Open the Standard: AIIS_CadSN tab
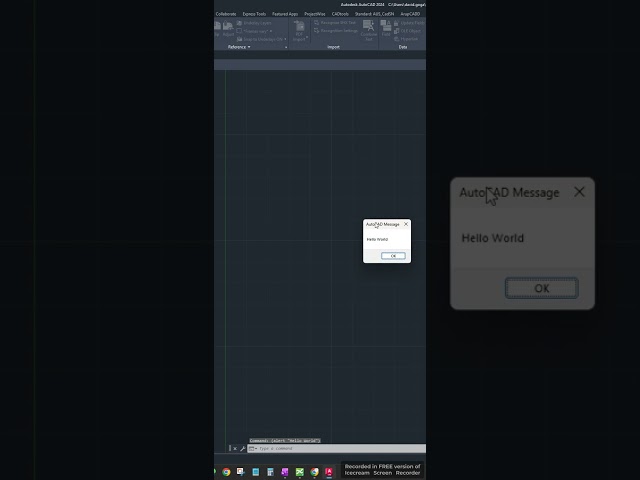 click(374, 14)
